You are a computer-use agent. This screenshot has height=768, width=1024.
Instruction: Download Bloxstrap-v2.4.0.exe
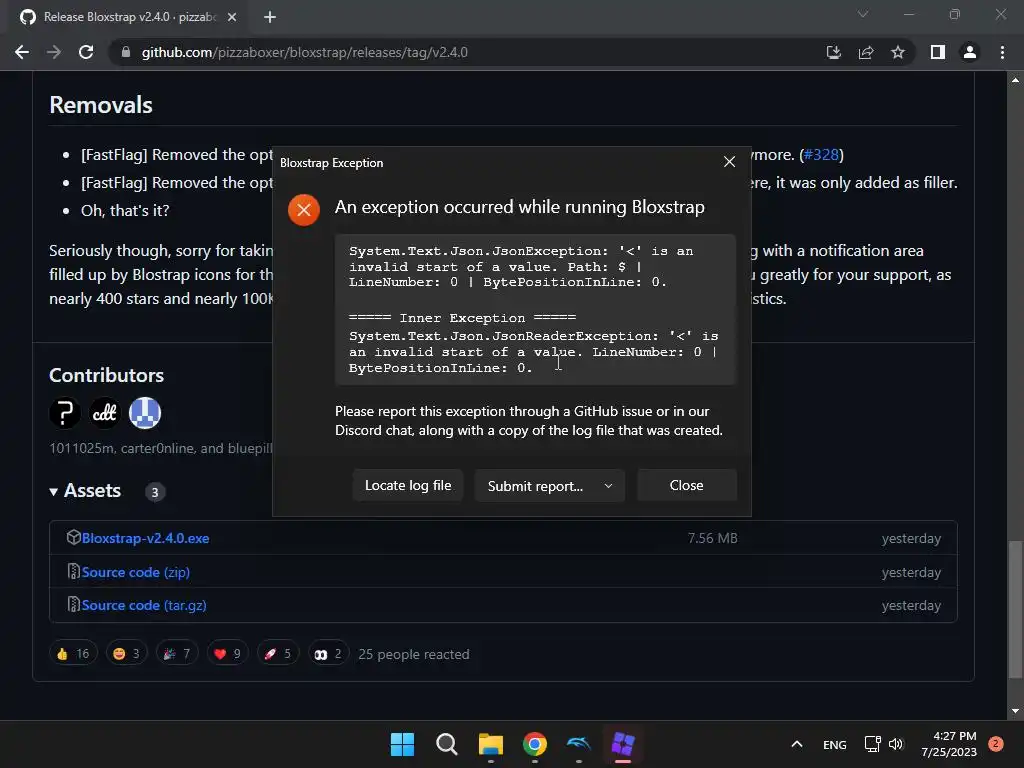tap(146, 538)
